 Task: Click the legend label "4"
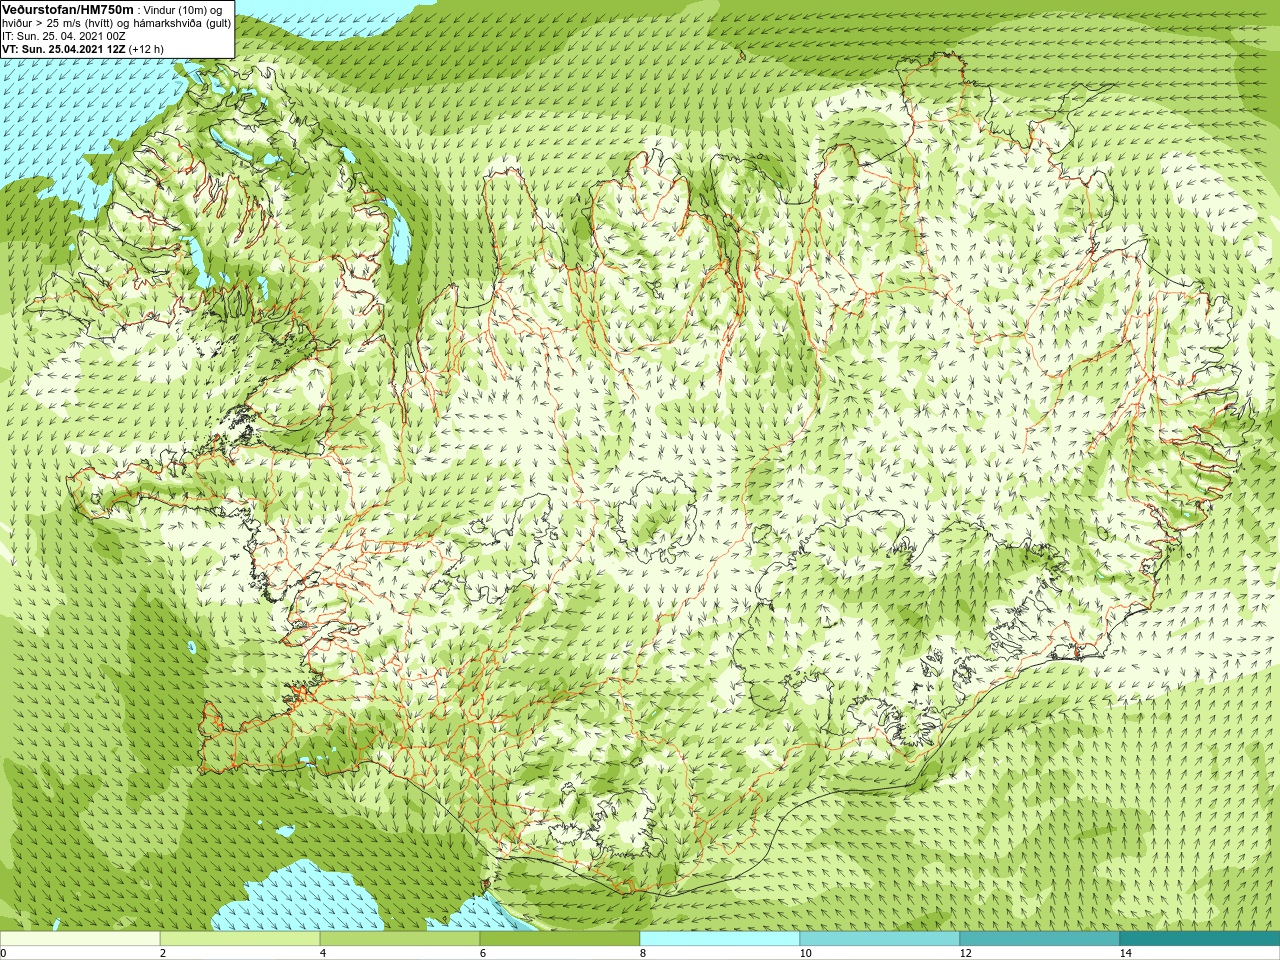click(x=322, y=953)
